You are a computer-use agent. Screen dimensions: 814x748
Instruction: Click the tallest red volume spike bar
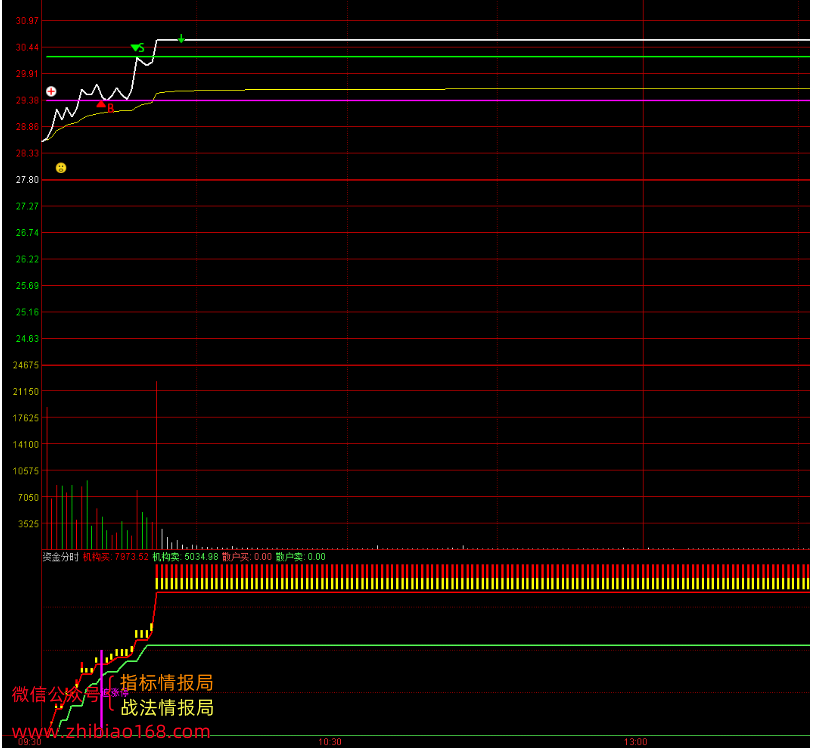(x=156, y=465)
